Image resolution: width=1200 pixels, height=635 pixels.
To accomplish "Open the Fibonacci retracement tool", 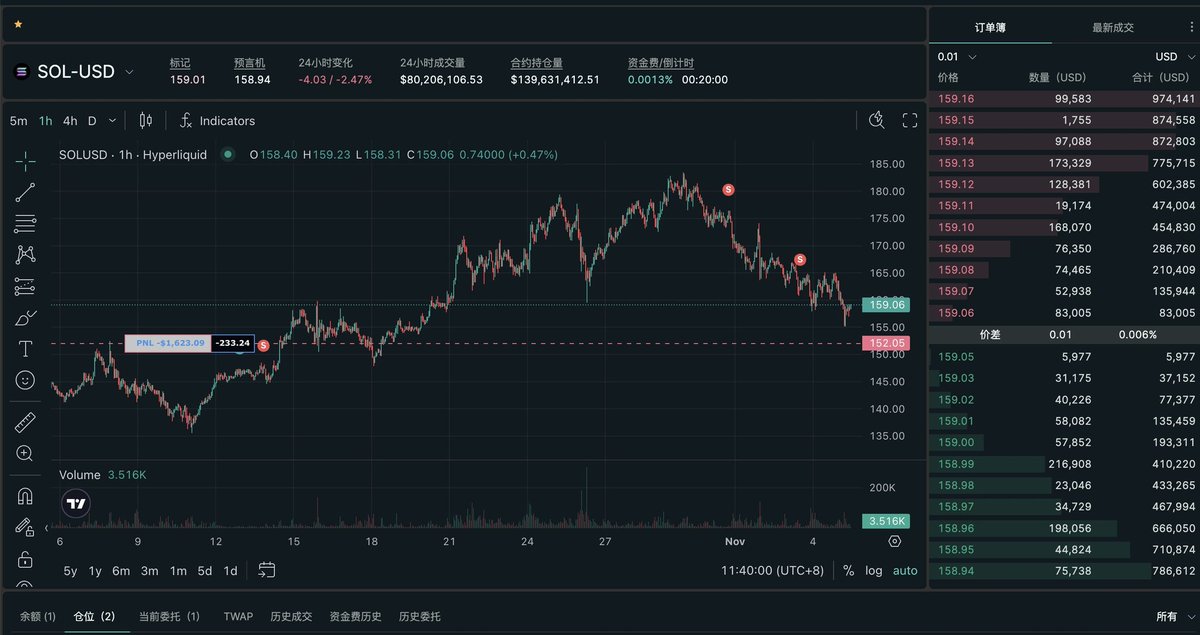I will (x=25, y=223).
